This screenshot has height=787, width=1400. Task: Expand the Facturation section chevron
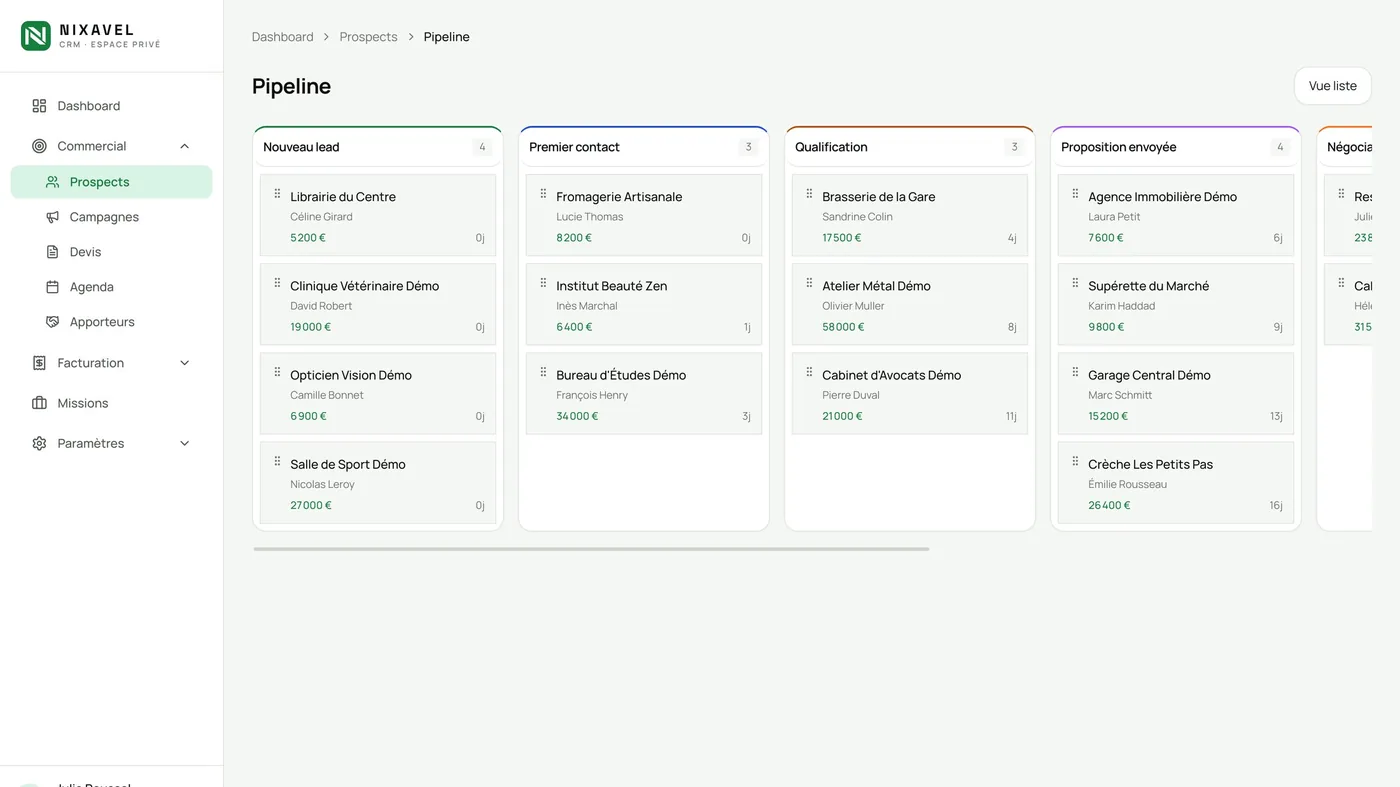click(x=184, y=363)
